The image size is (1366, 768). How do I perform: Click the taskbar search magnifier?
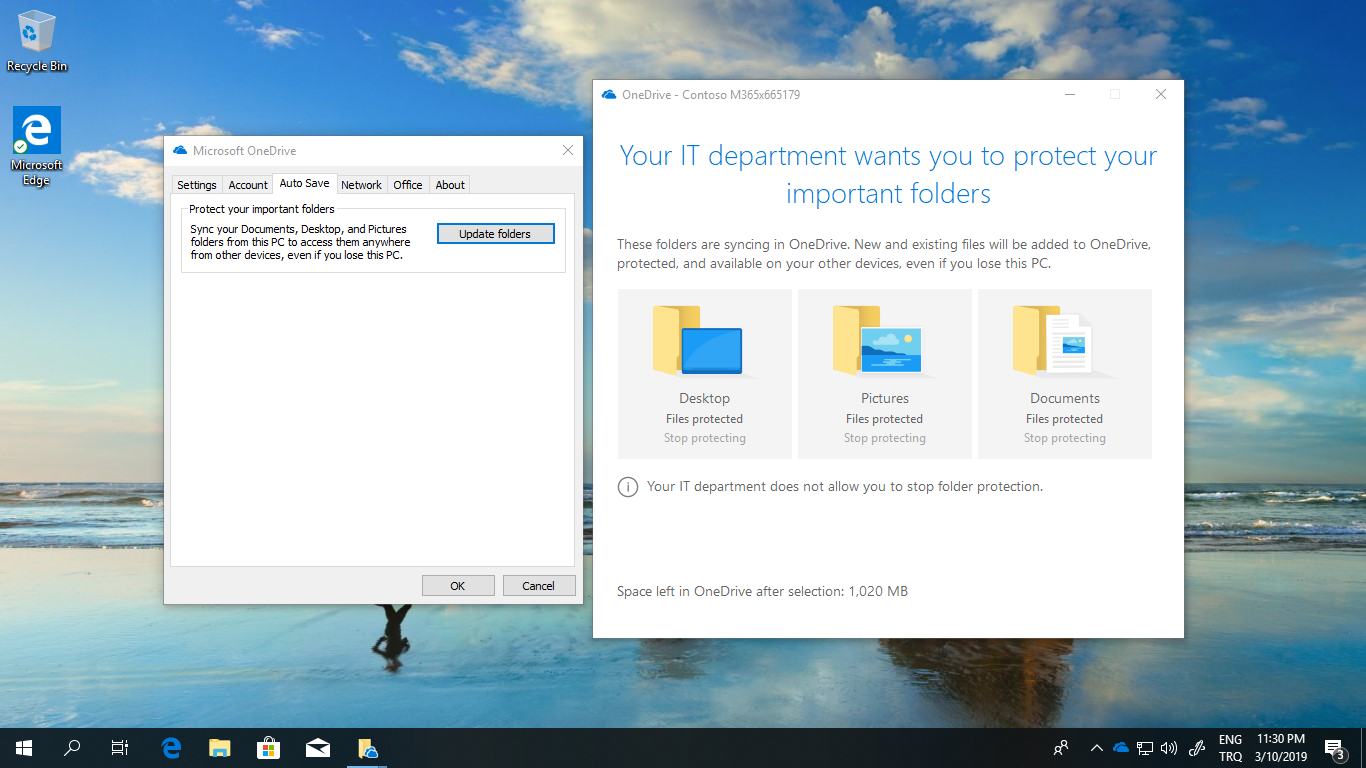(72, 748)
